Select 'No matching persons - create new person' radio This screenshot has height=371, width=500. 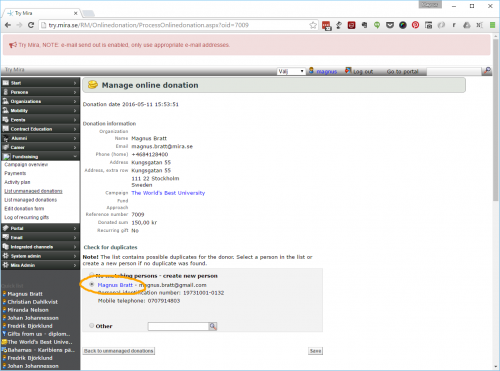pyautogui.click(x=92, y=275)
